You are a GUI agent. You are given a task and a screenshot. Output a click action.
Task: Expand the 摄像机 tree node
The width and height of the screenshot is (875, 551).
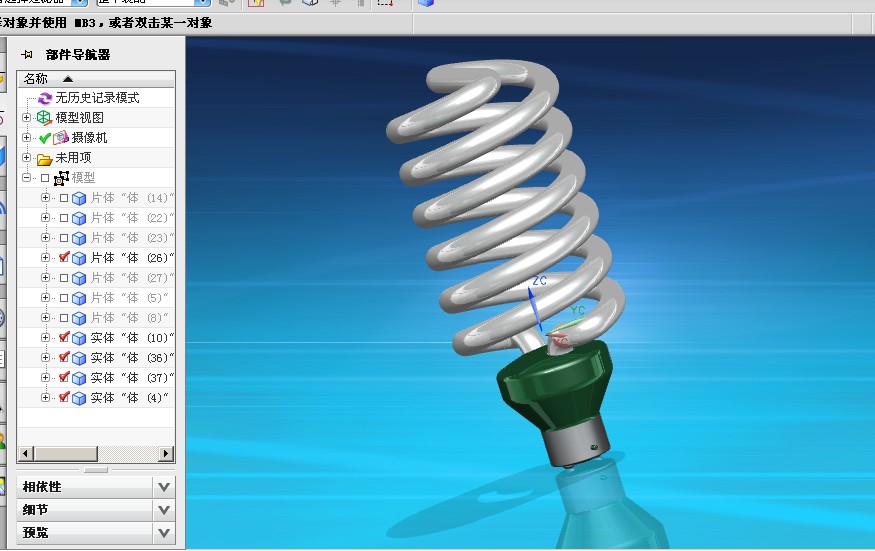(x=26, y=137)
